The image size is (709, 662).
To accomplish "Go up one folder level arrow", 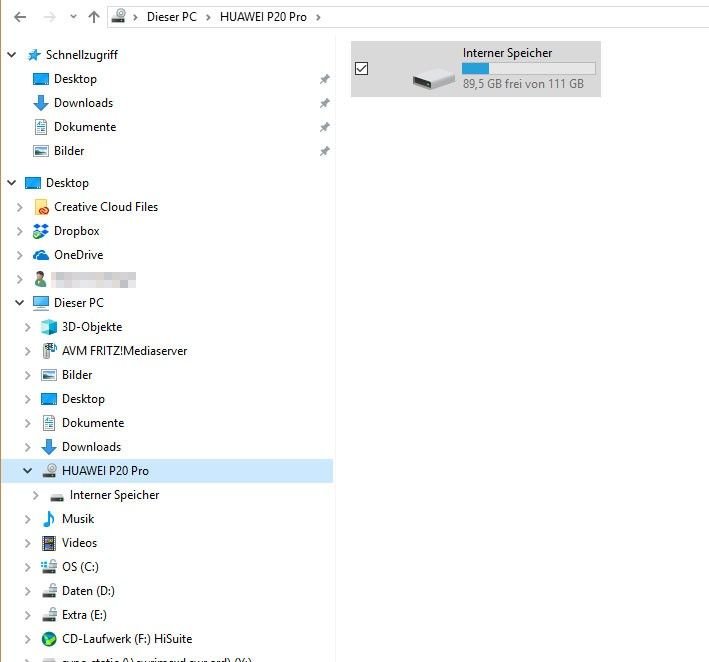I will pos(94,17).
